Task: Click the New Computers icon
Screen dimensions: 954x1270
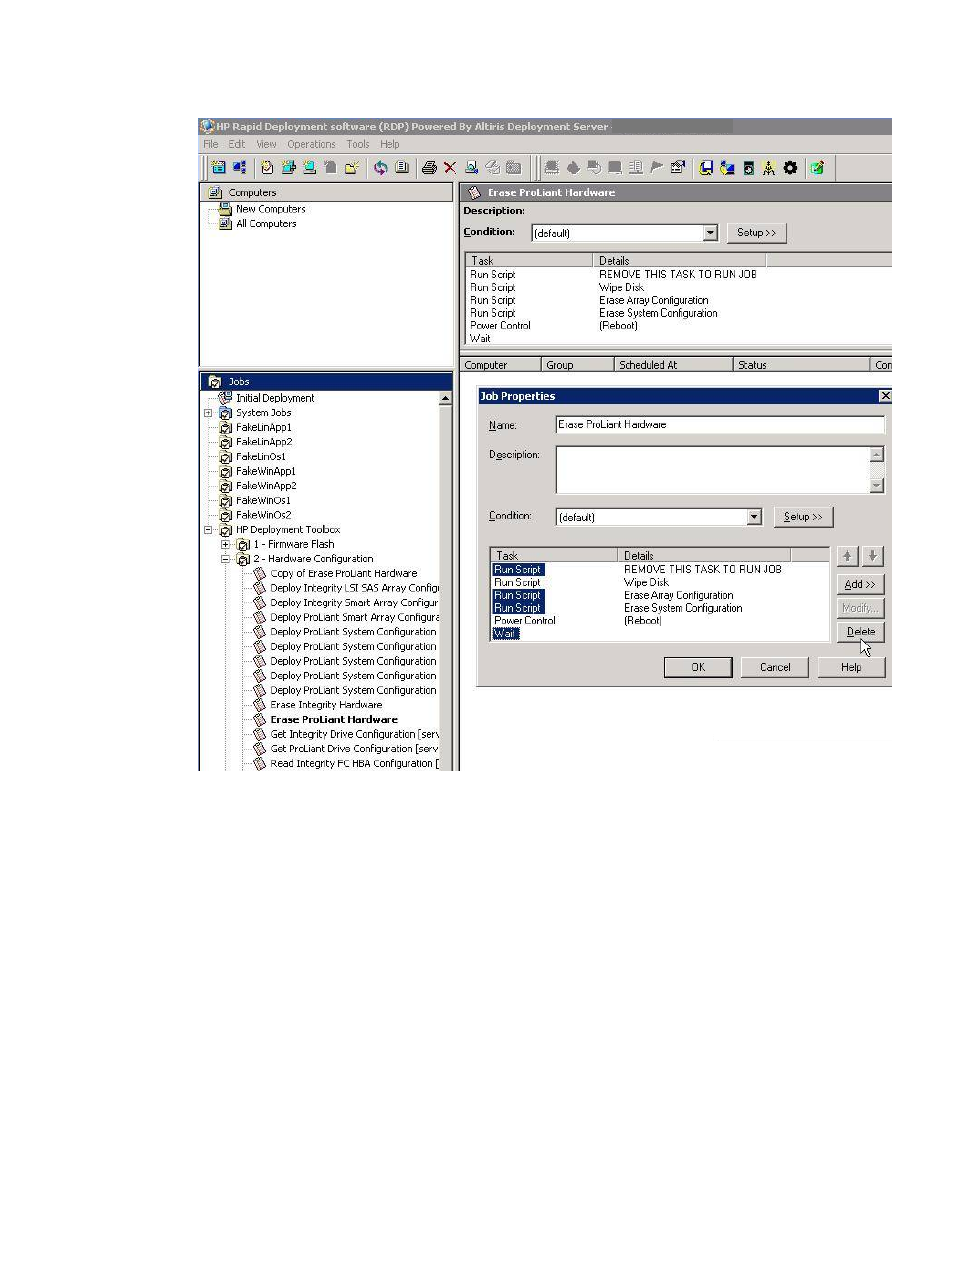Action: (225, 209)
